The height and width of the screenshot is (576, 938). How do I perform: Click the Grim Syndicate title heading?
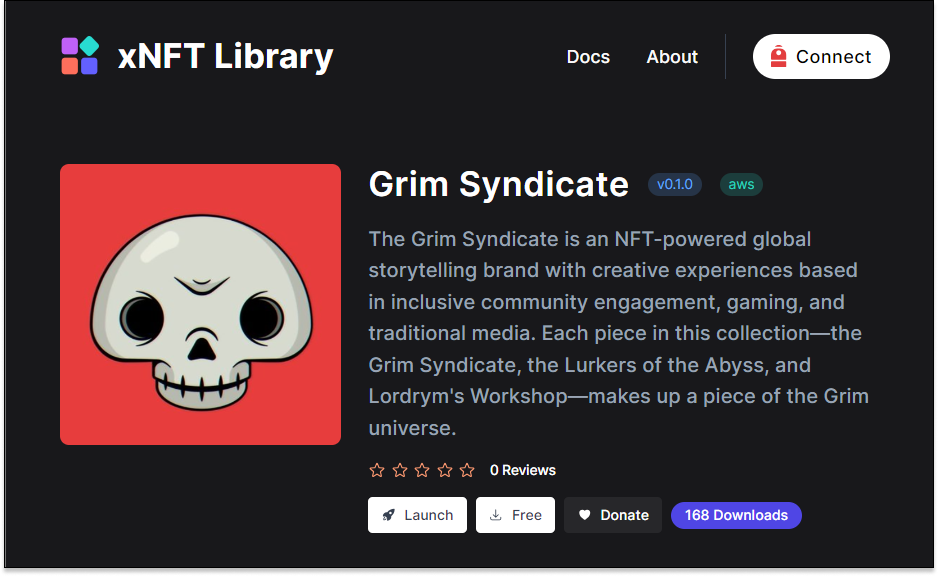coord(498,184)
